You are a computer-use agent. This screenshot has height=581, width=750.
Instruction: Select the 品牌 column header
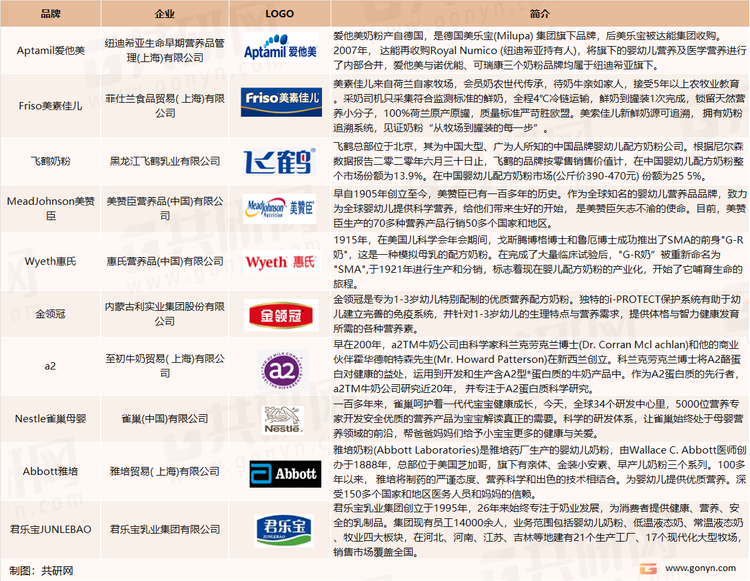click(x=51, y=13)
